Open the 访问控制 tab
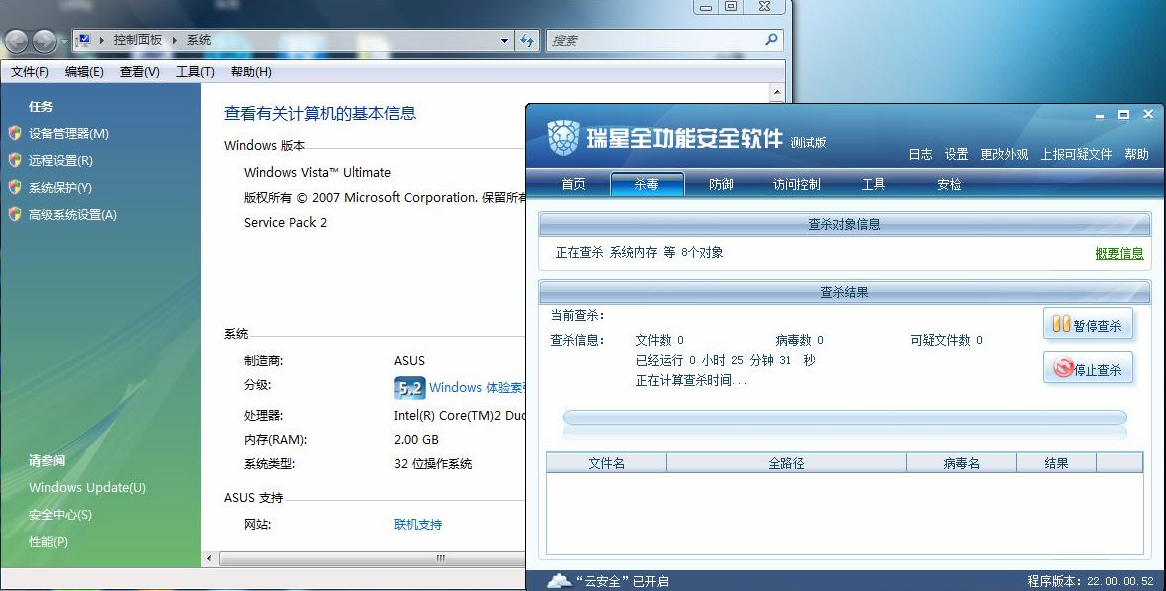Screen dimensions: 1166x591 796,184
